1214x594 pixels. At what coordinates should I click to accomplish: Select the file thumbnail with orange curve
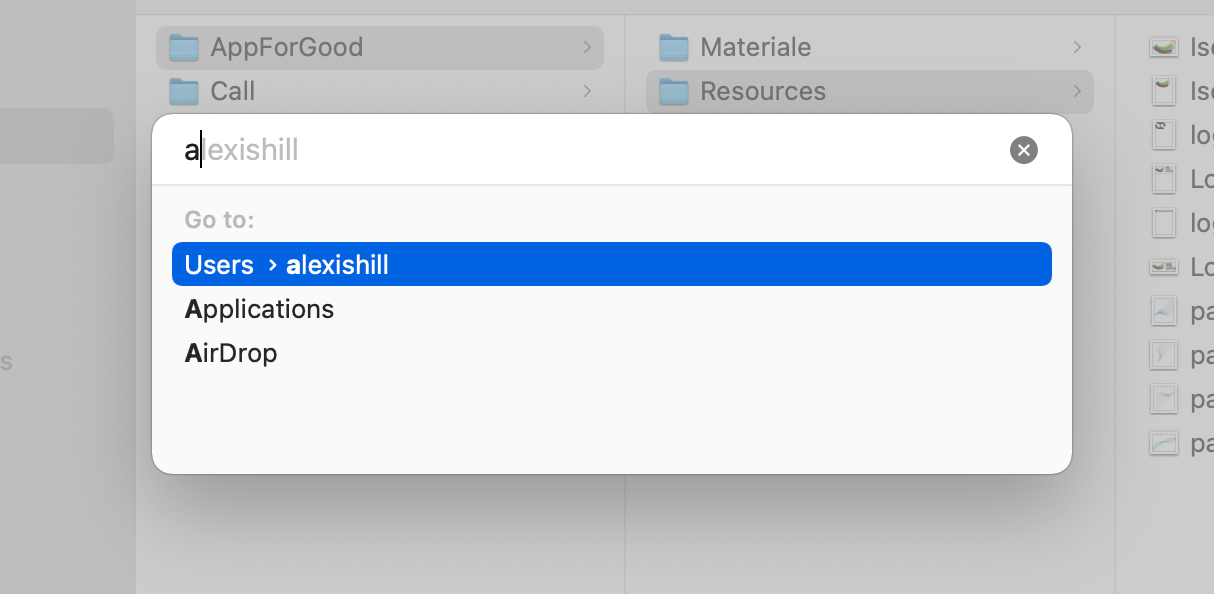[x=1163, y=355]
